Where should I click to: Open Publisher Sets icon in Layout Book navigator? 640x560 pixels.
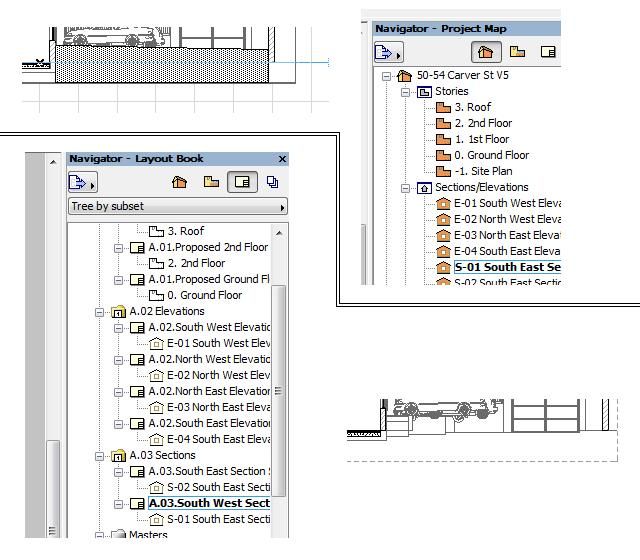tap(272, 182)
